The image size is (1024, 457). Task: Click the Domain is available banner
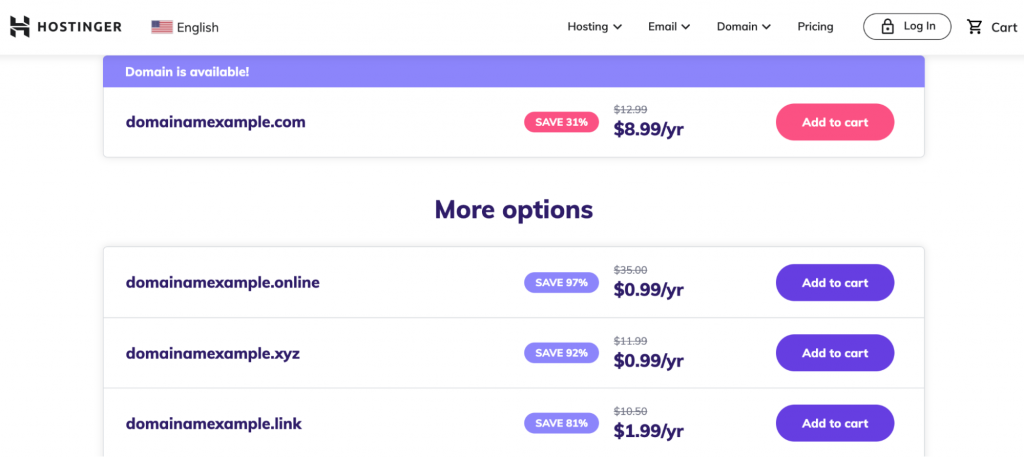[x=513, y=72]
